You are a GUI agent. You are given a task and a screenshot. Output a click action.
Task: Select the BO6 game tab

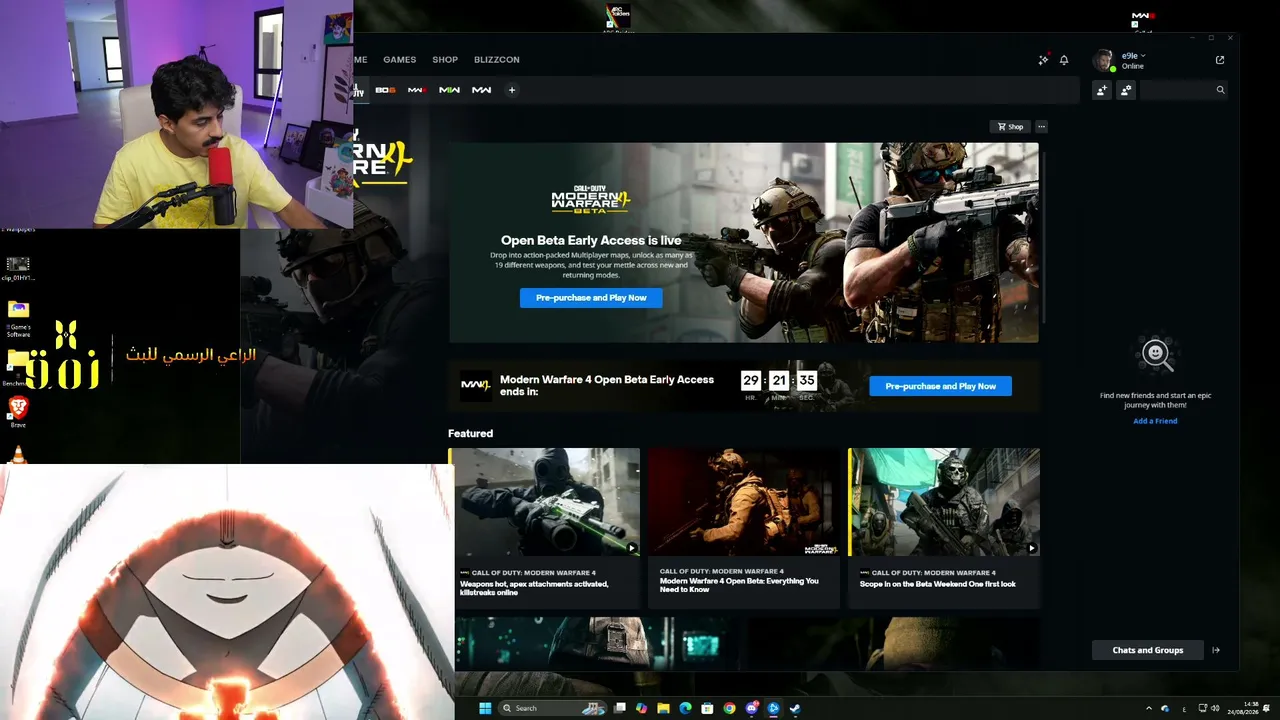click(x=385, y=90)
